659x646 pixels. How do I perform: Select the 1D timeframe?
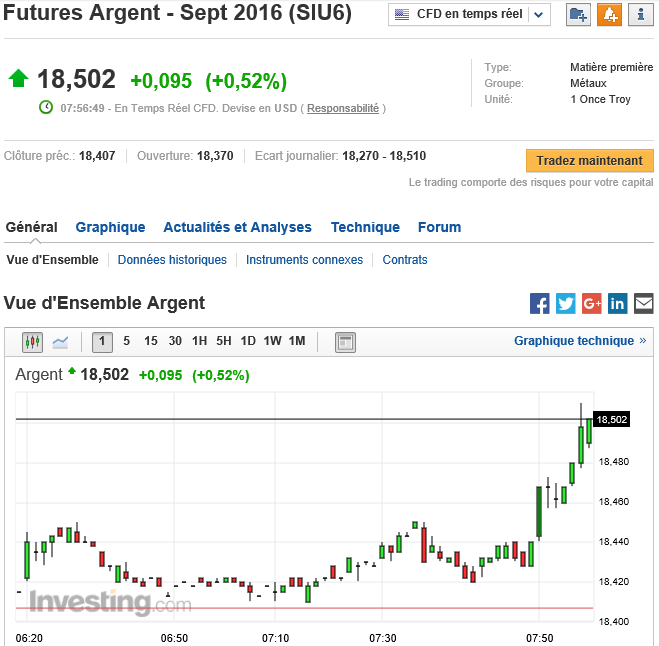(248, 341)
